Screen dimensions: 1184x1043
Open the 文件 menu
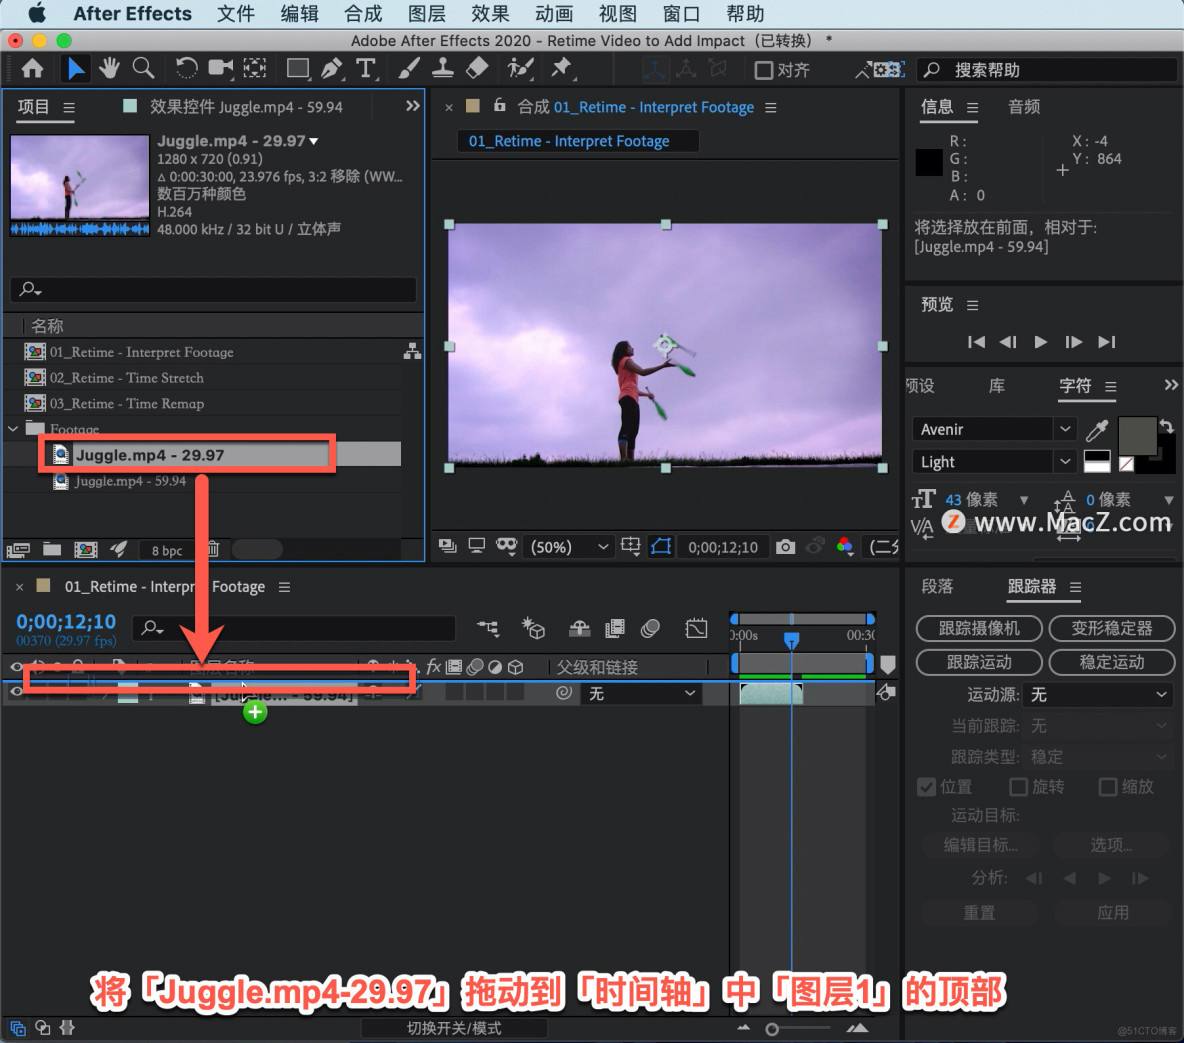(x=236, y=14)
